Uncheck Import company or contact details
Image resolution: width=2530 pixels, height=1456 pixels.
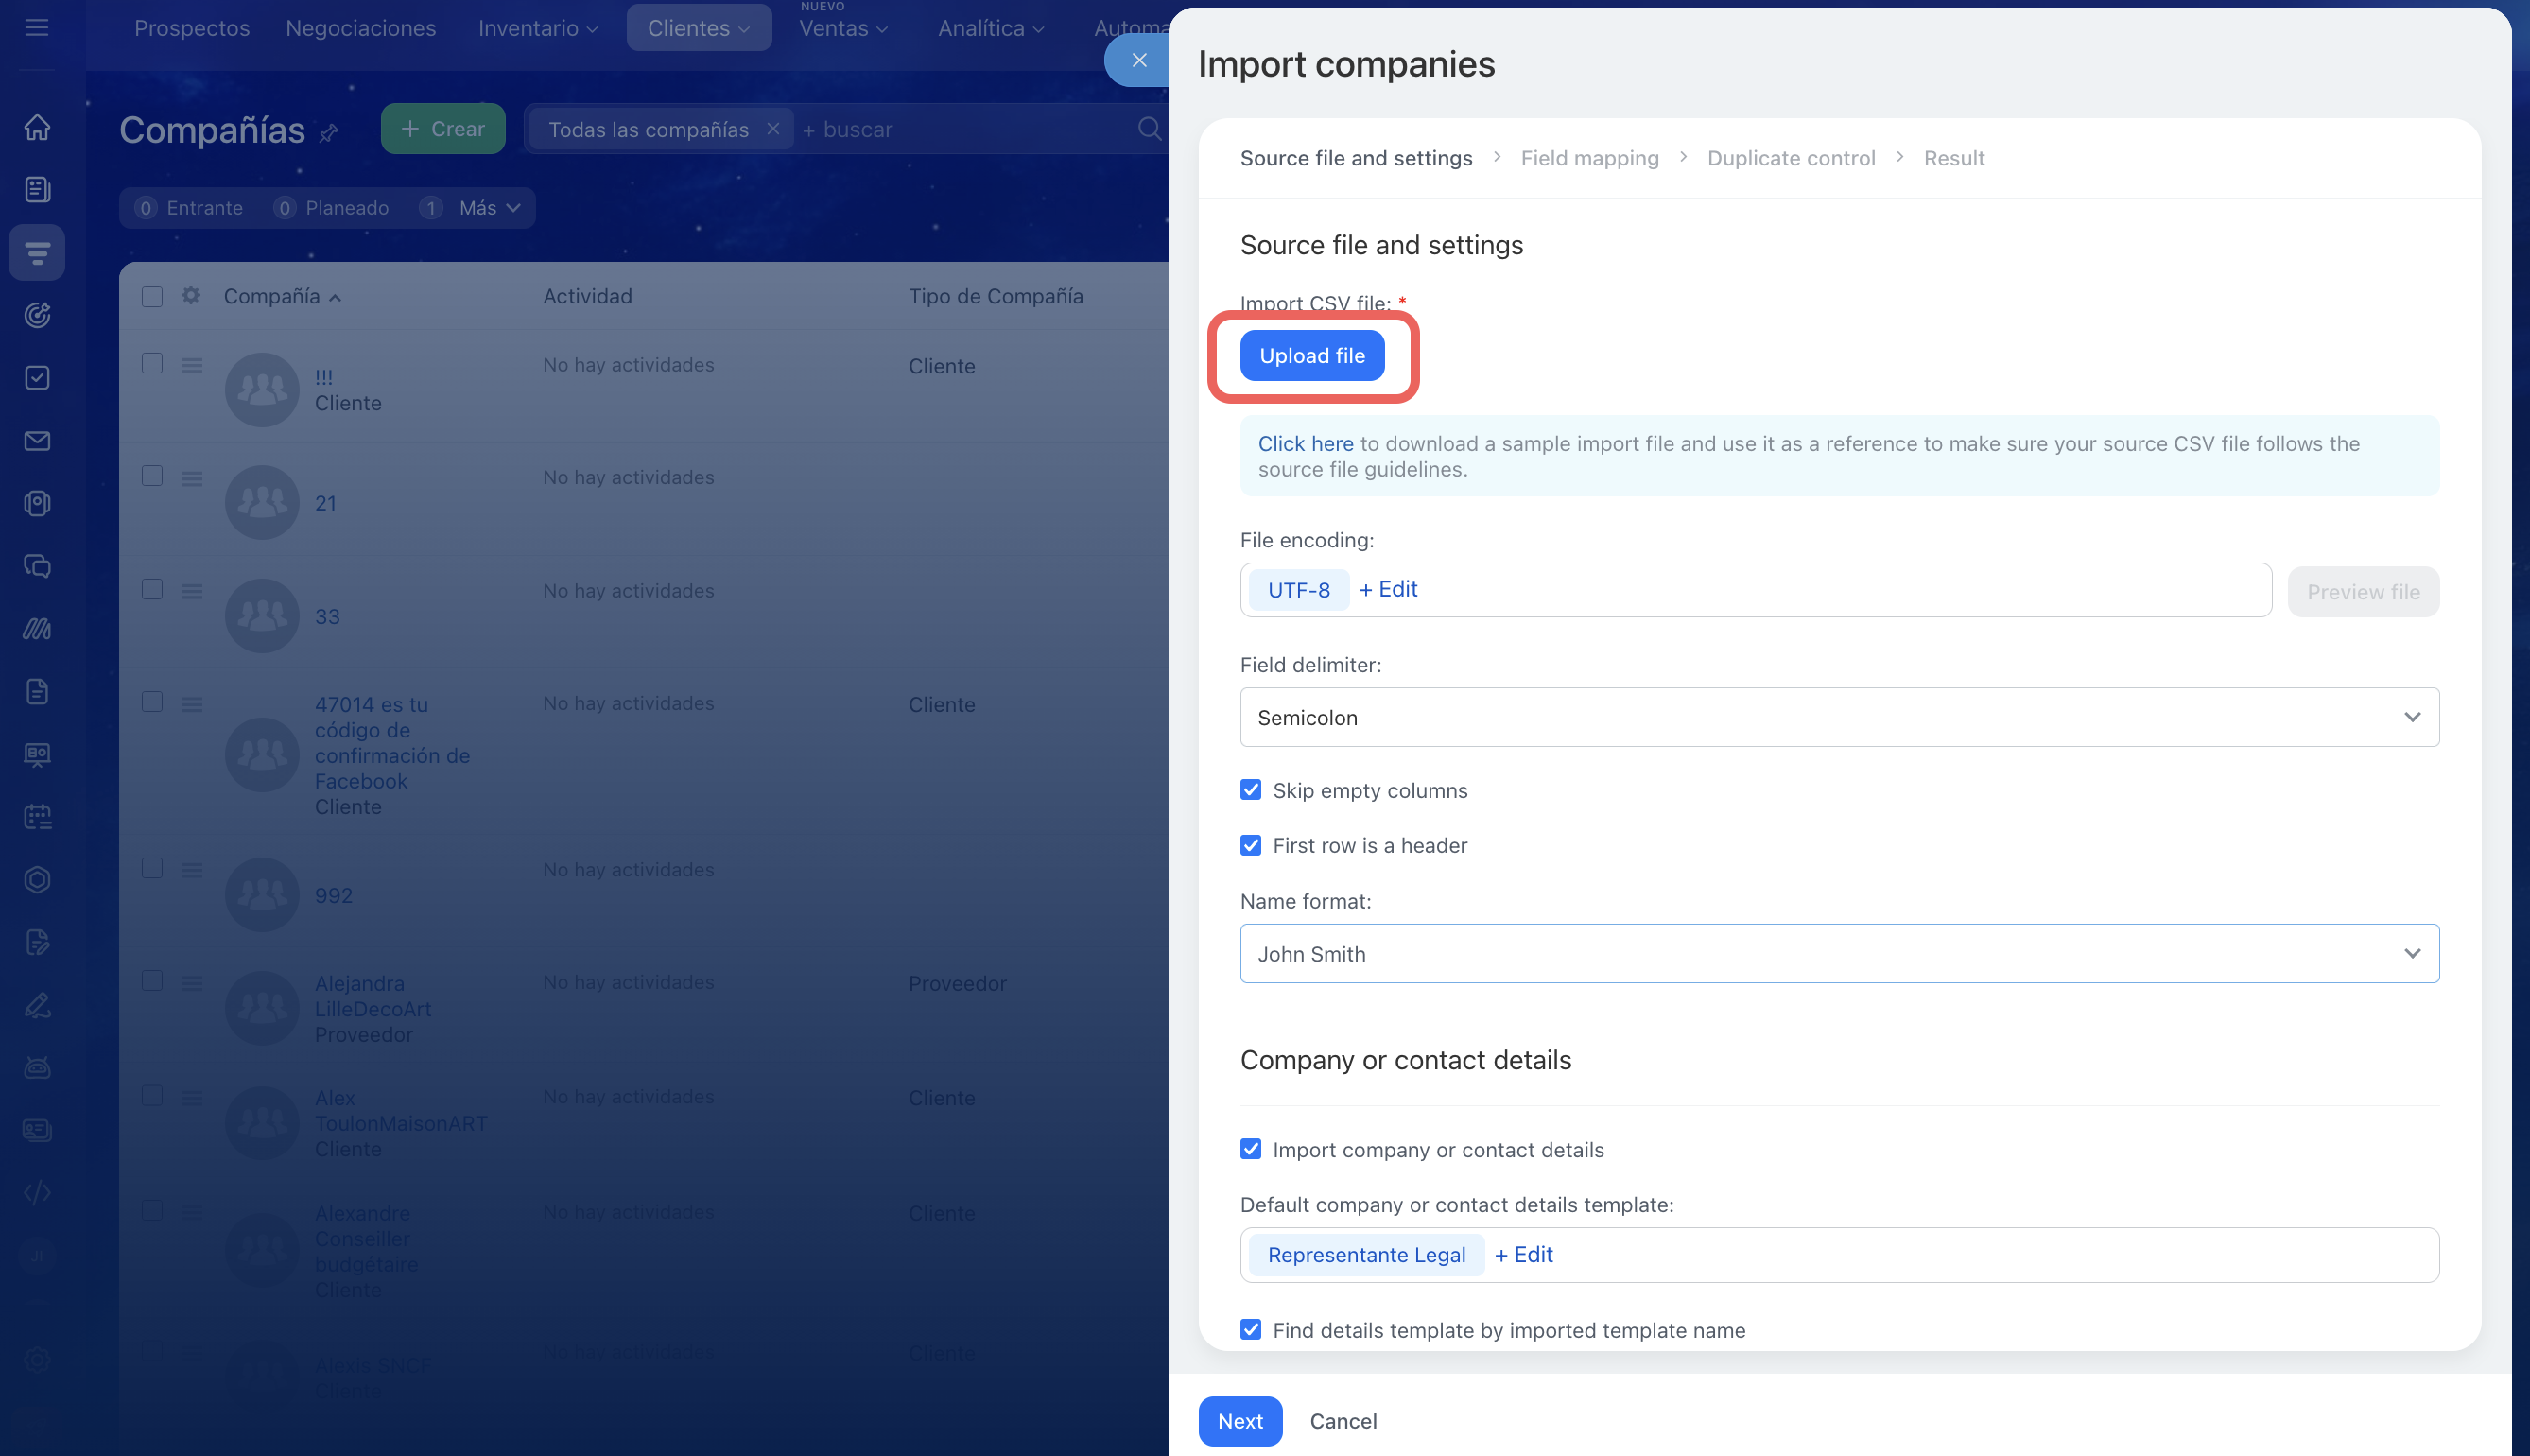tap(1250, 1149)
